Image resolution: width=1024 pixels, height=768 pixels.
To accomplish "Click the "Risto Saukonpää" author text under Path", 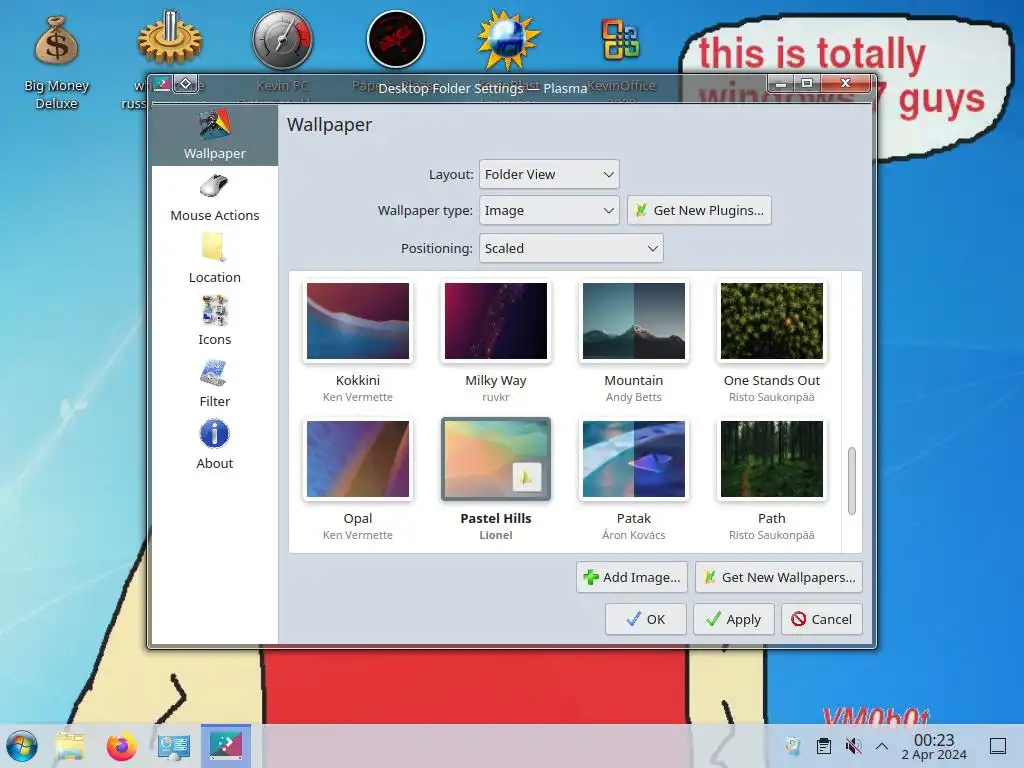I will pos(771,535).
